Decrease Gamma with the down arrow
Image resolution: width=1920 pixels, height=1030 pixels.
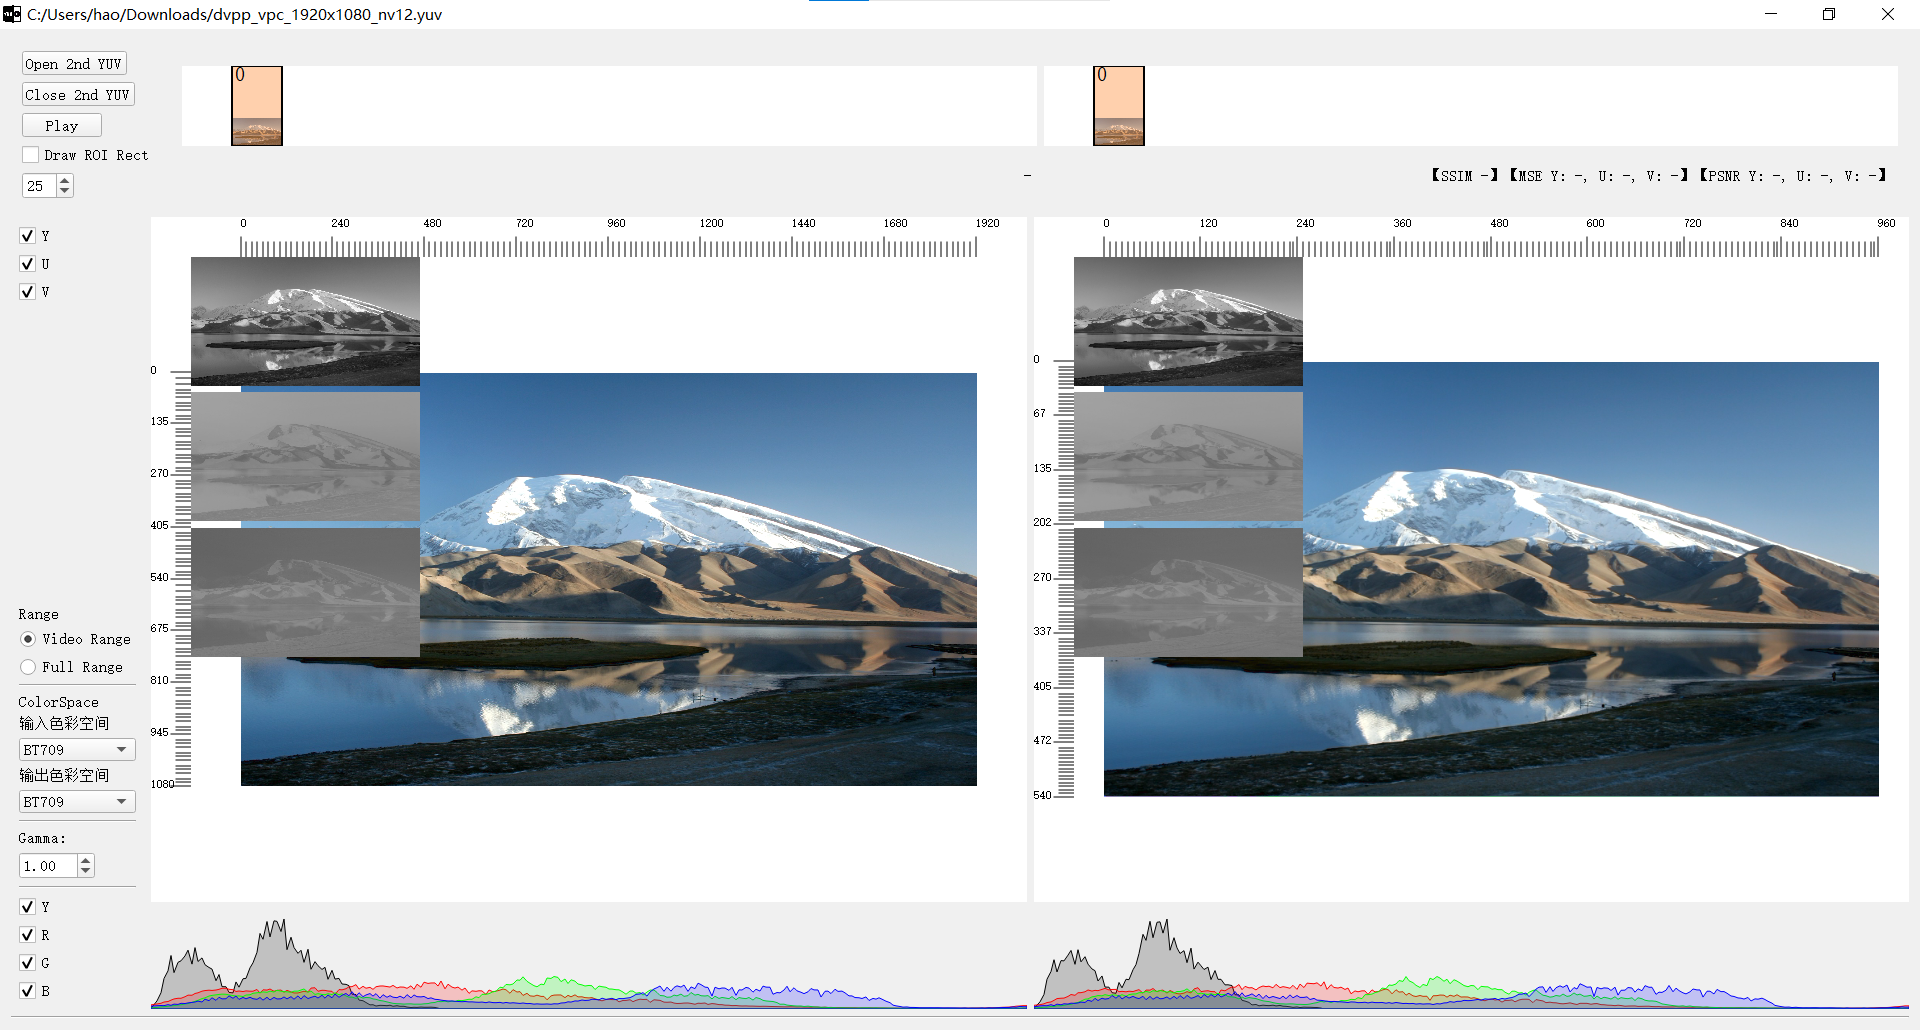pos(86,872)
